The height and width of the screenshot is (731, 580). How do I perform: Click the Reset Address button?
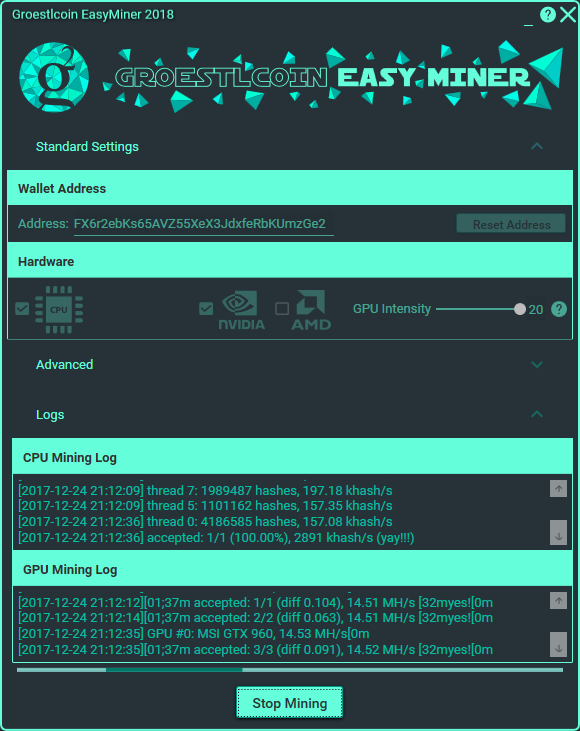[511, 224]
